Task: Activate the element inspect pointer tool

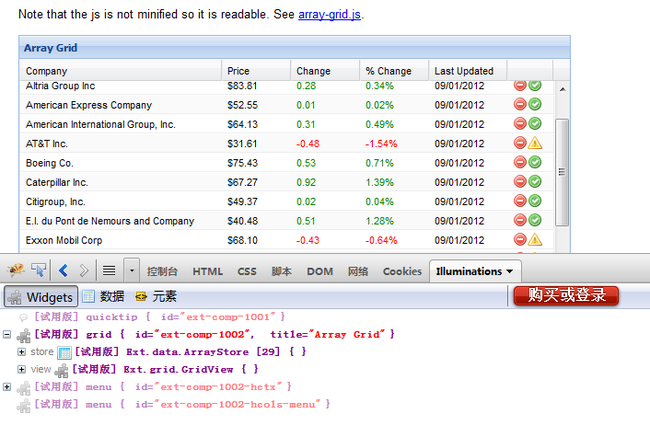Action: (x=39, y=270)
